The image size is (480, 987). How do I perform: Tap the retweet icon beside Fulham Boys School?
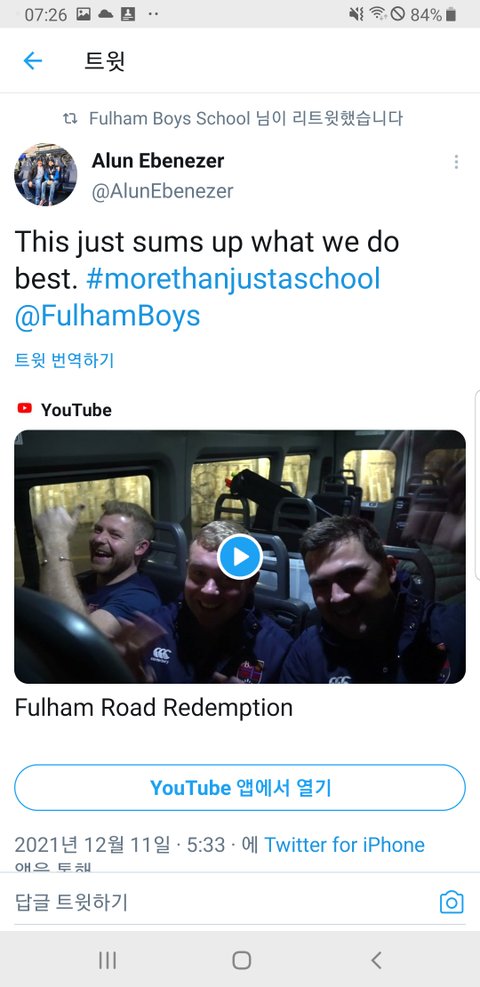coord(70,118)
